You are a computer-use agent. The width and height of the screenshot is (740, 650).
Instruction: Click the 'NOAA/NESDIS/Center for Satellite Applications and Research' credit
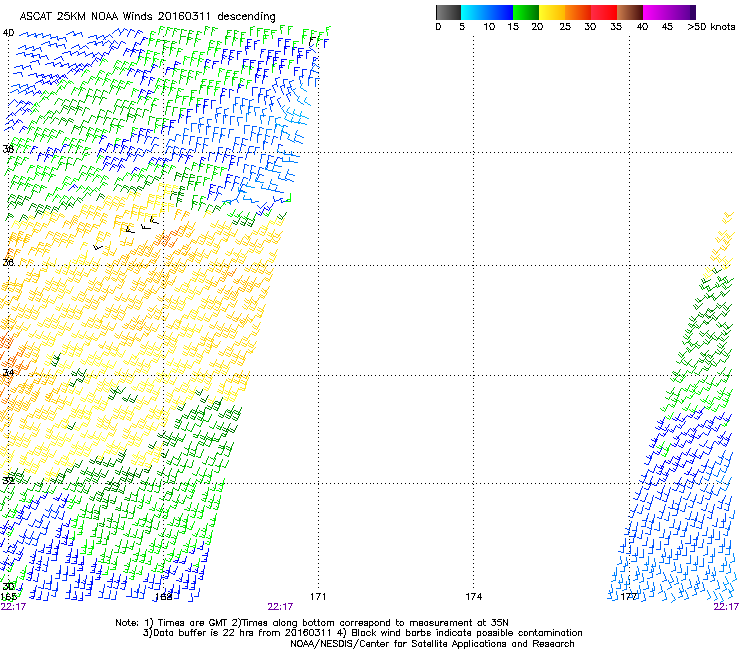pyautogui.click(x=432, y=644)
